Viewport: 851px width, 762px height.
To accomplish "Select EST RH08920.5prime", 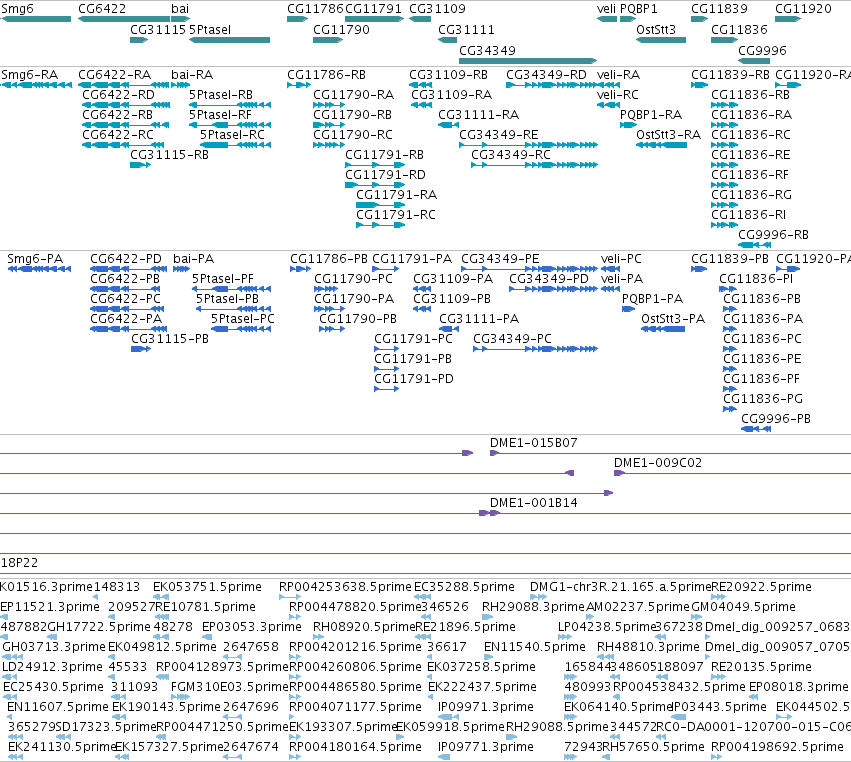I will pos(364,627).
